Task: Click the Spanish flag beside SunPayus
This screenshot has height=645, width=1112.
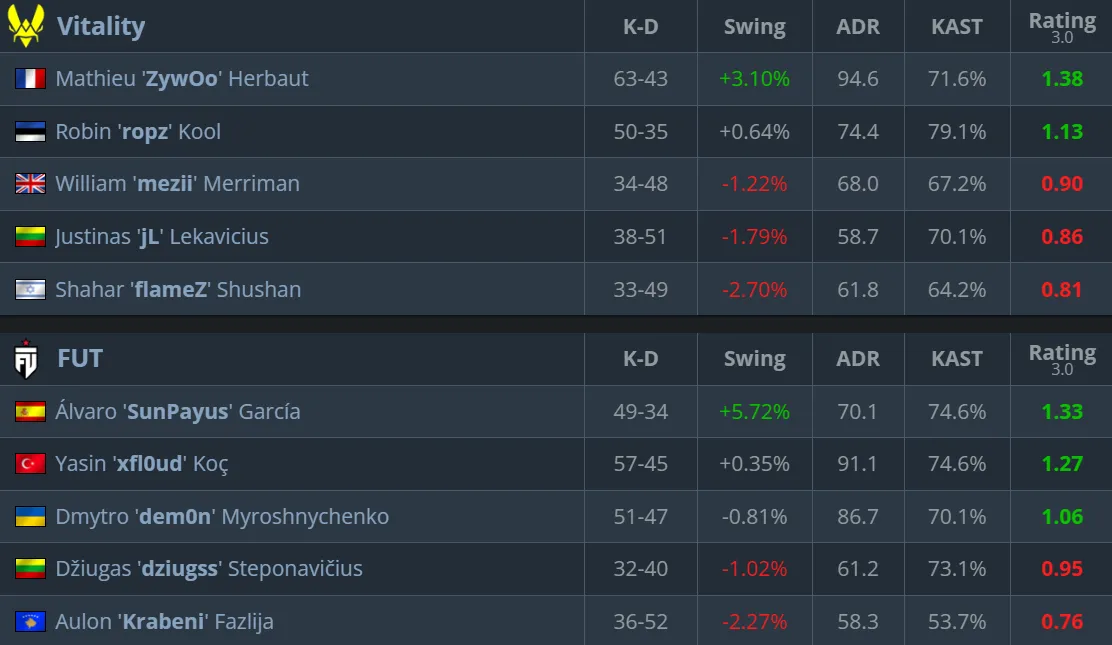Action: coord(30,412)
